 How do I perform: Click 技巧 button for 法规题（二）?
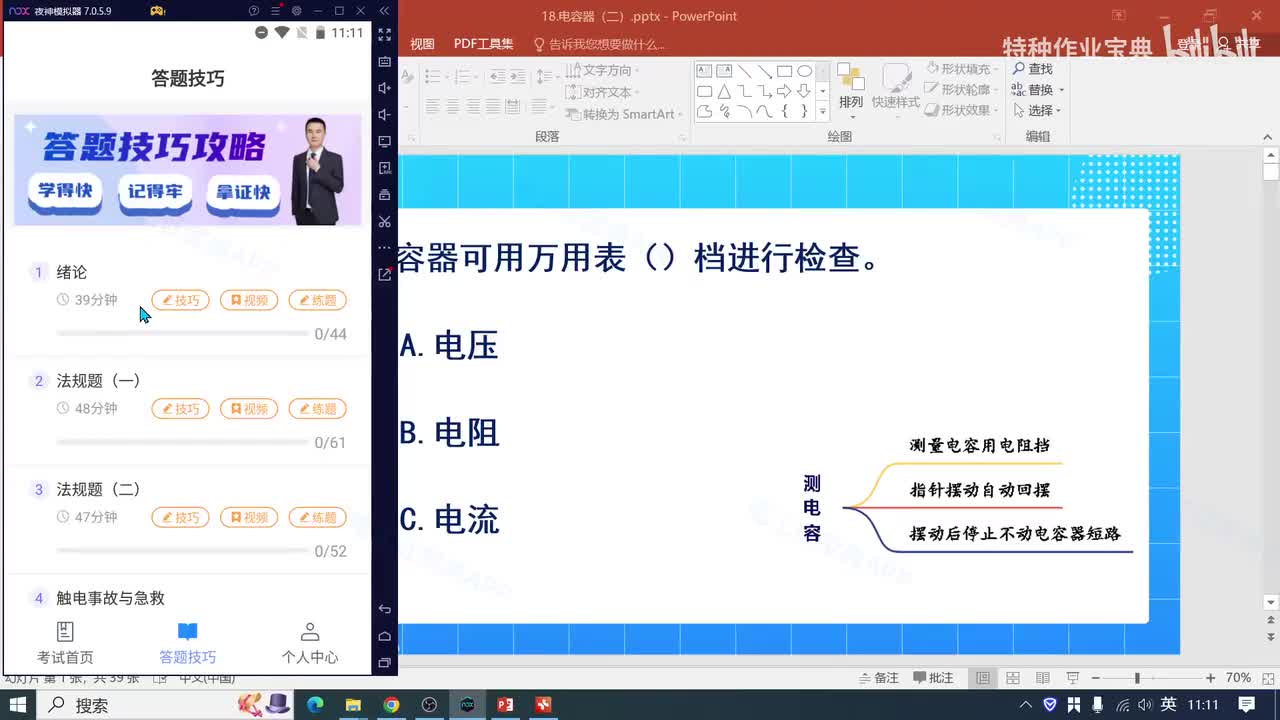pos(180,517)
